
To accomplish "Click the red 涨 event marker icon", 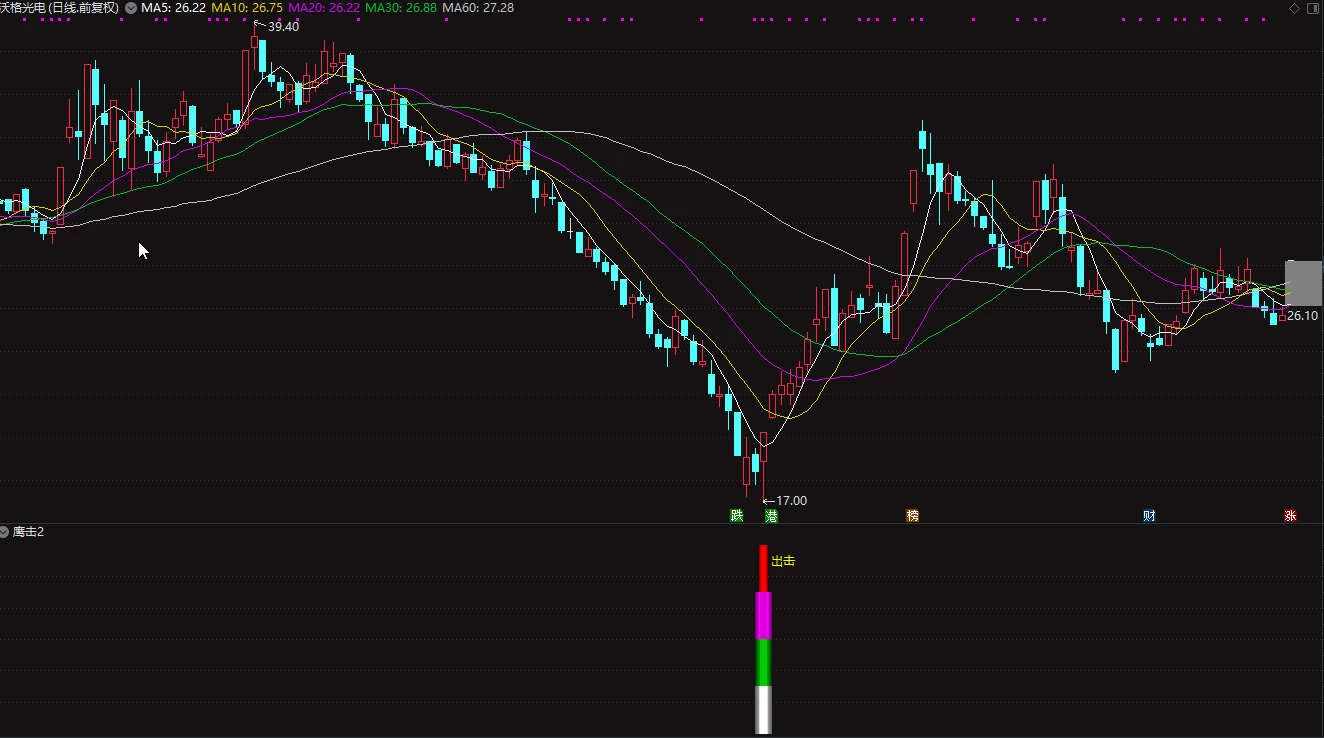I will [1290, 516].
